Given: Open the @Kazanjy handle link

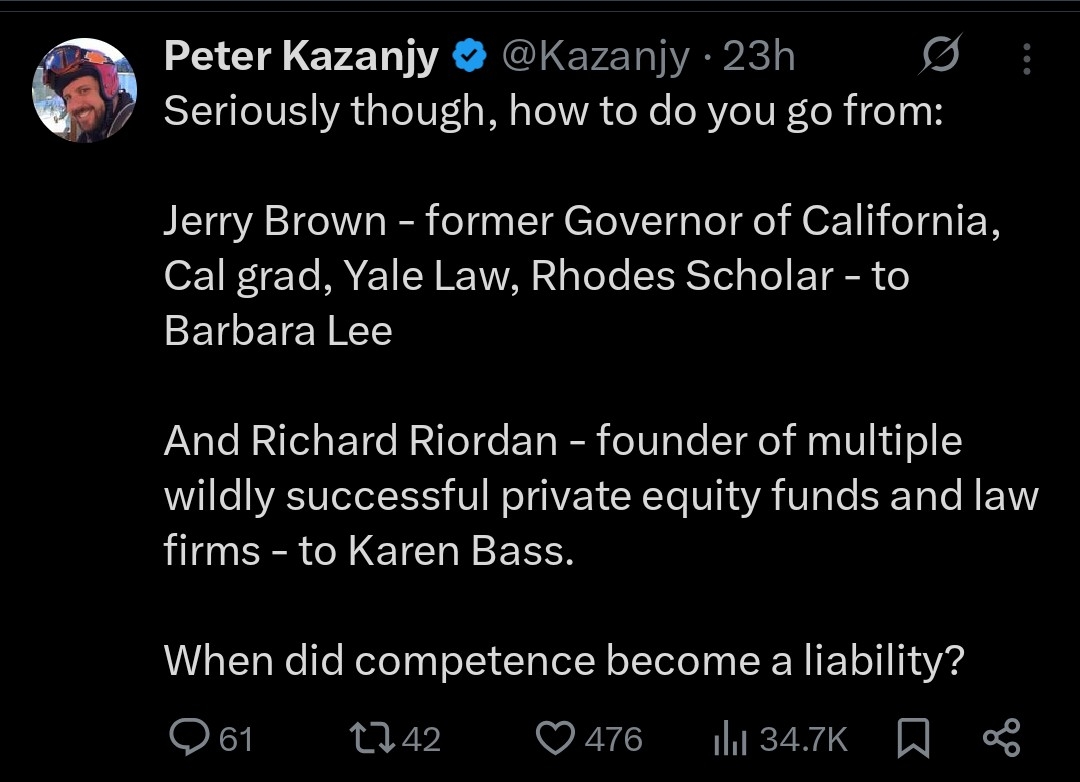Looking at the screenshot, I should pos(594,58).
